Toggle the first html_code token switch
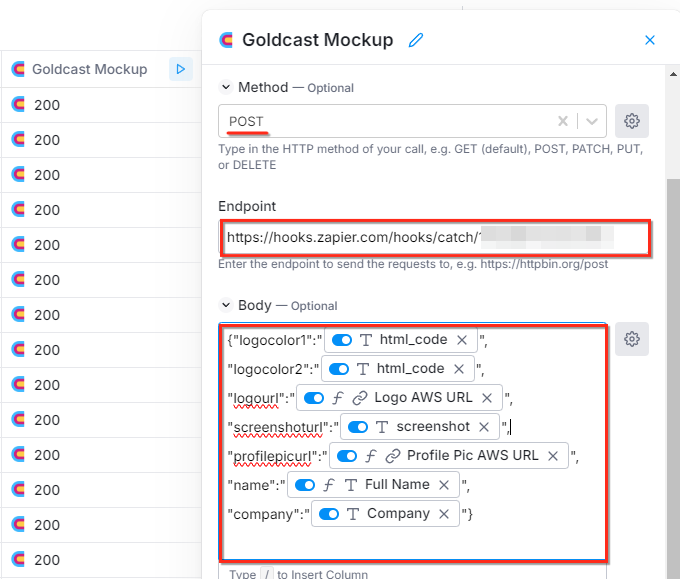The image size is (680, 579). 341,340
